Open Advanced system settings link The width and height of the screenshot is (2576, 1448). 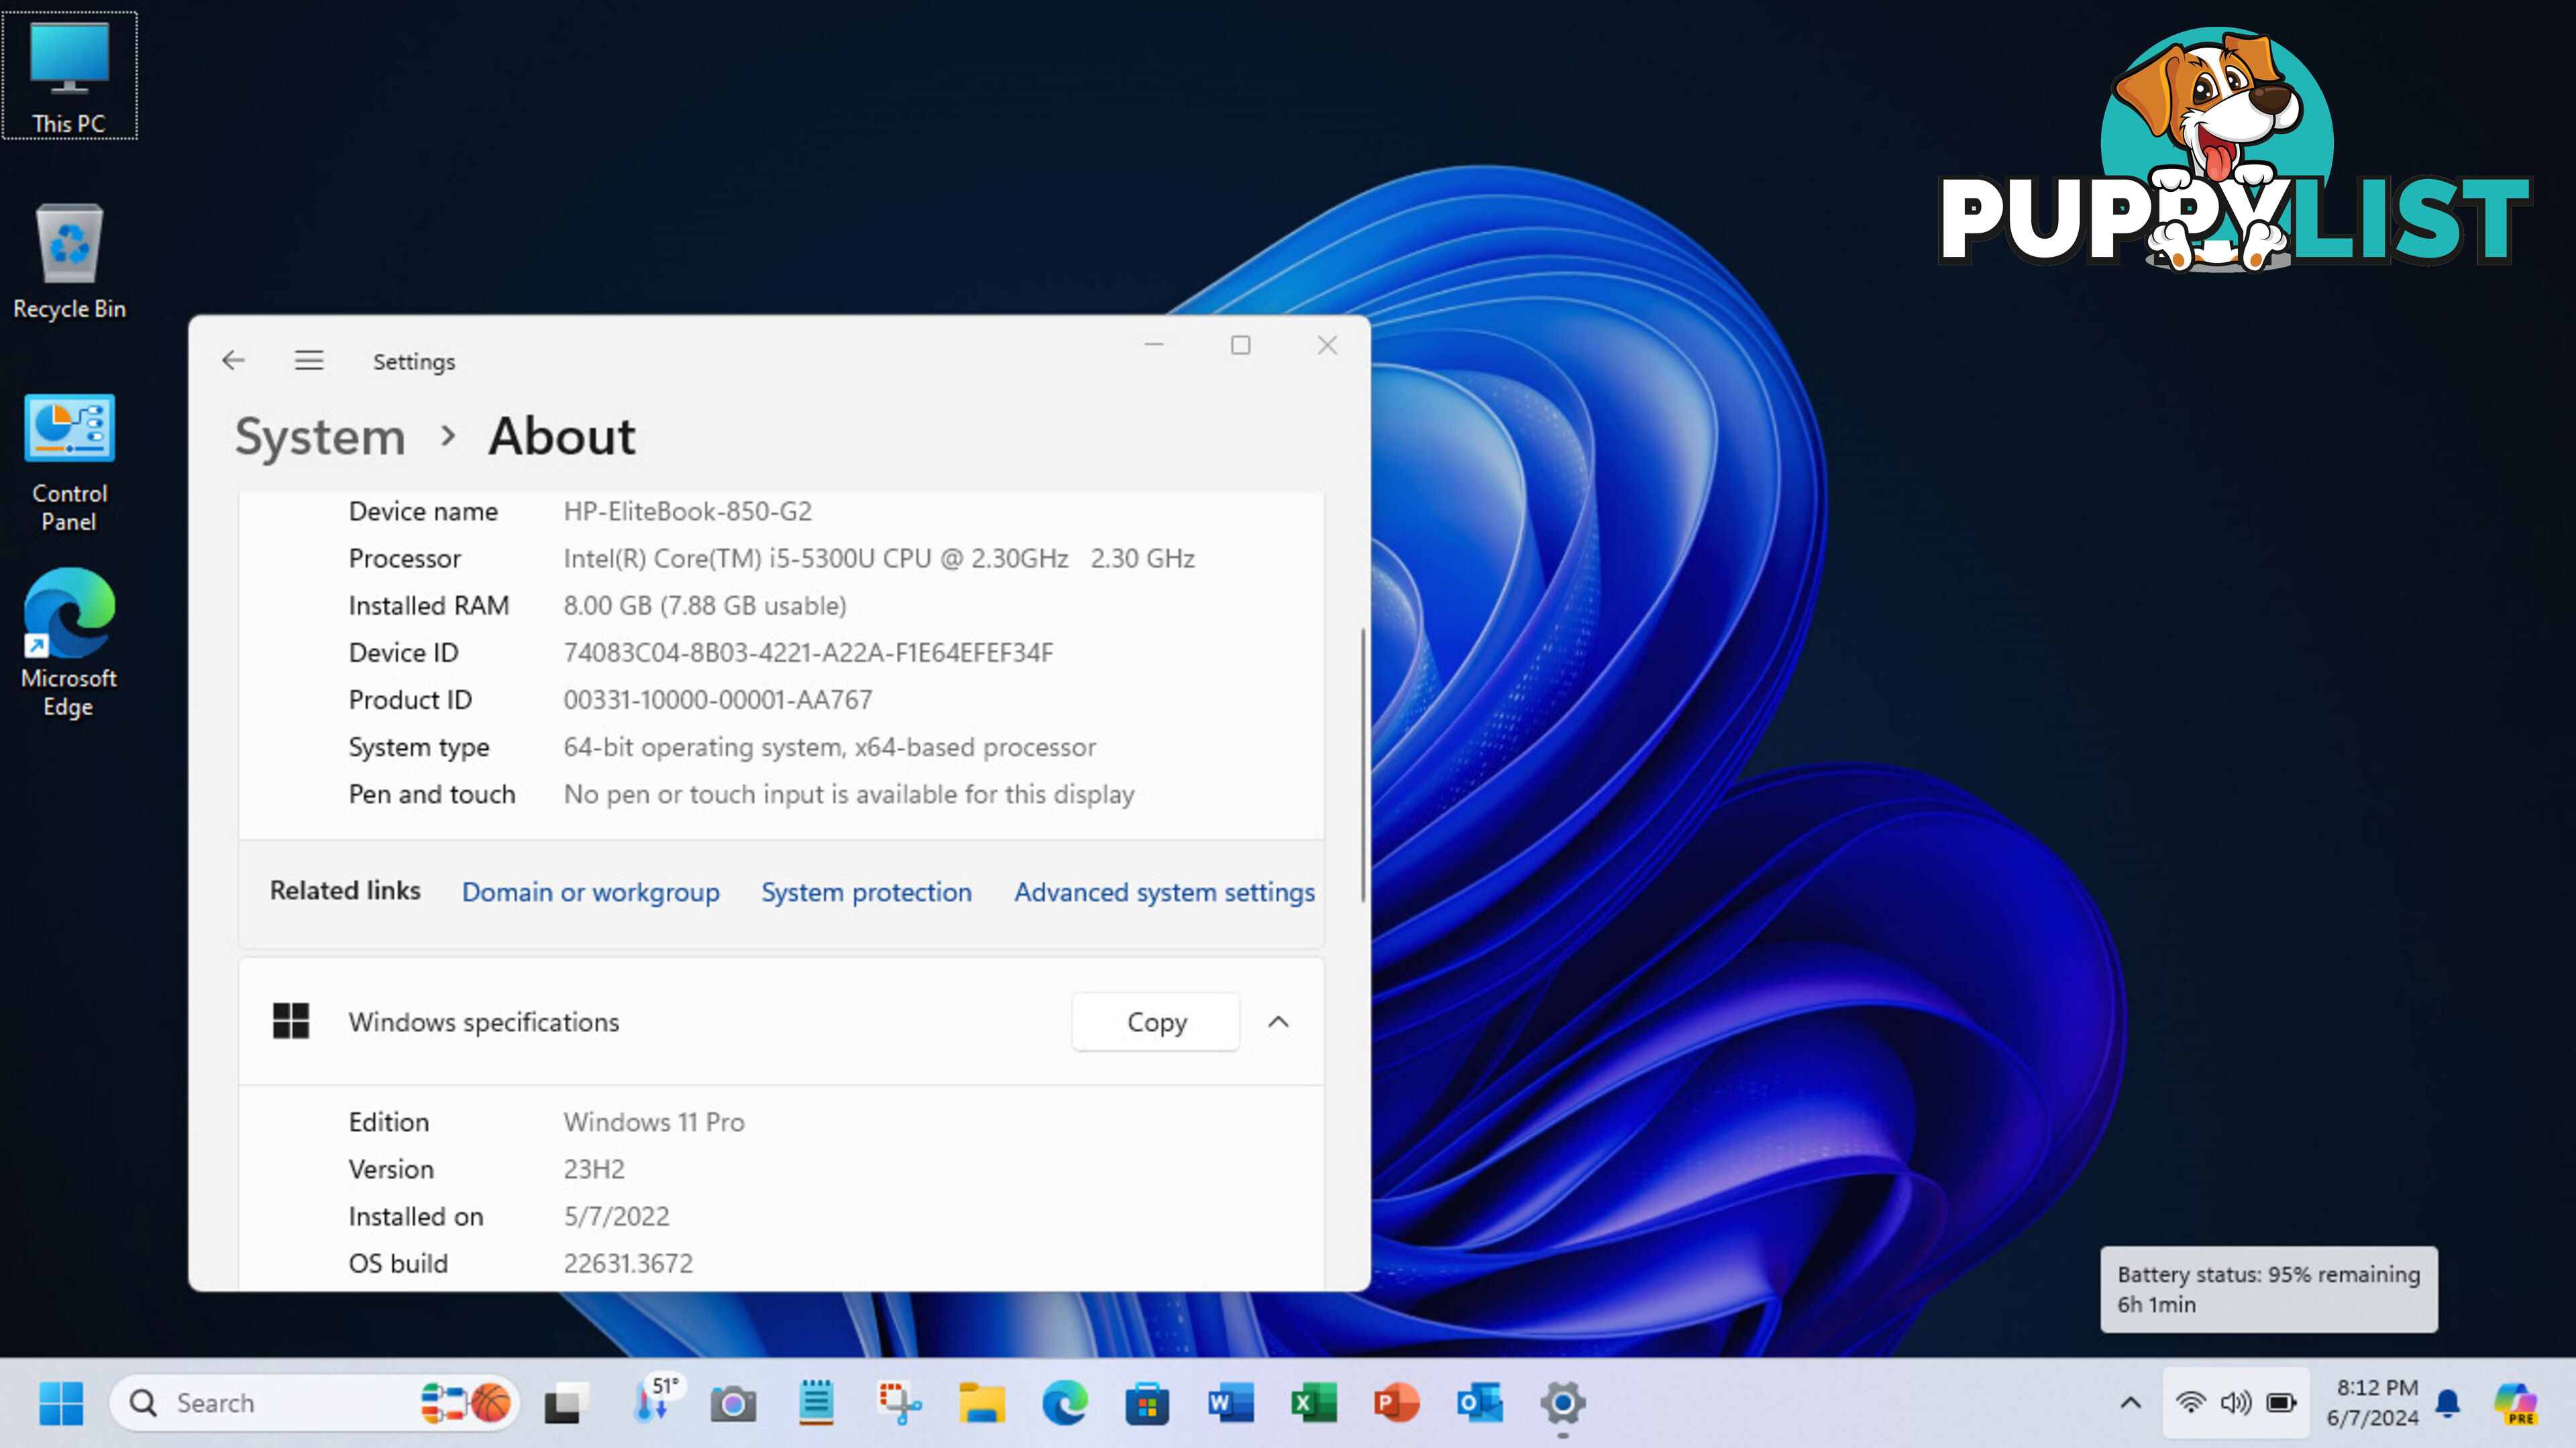[x=1164, y=892]
